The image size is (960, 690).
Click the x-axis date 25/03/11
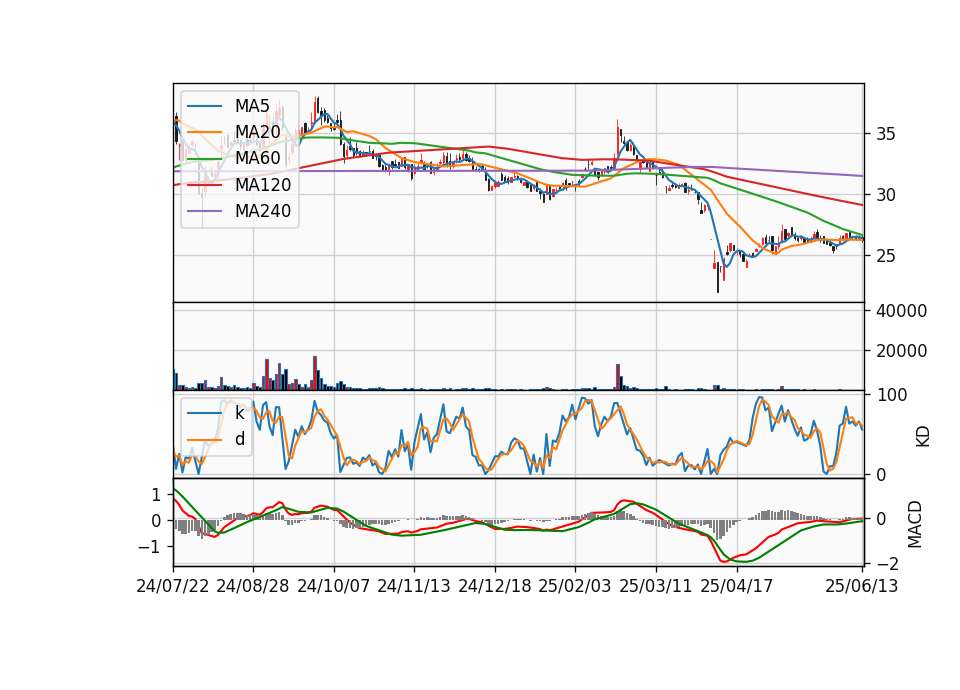[656, 586]
